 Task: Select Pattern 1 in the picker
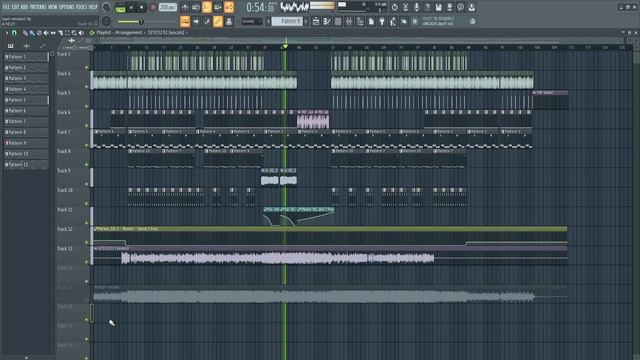tap(26, 57)
